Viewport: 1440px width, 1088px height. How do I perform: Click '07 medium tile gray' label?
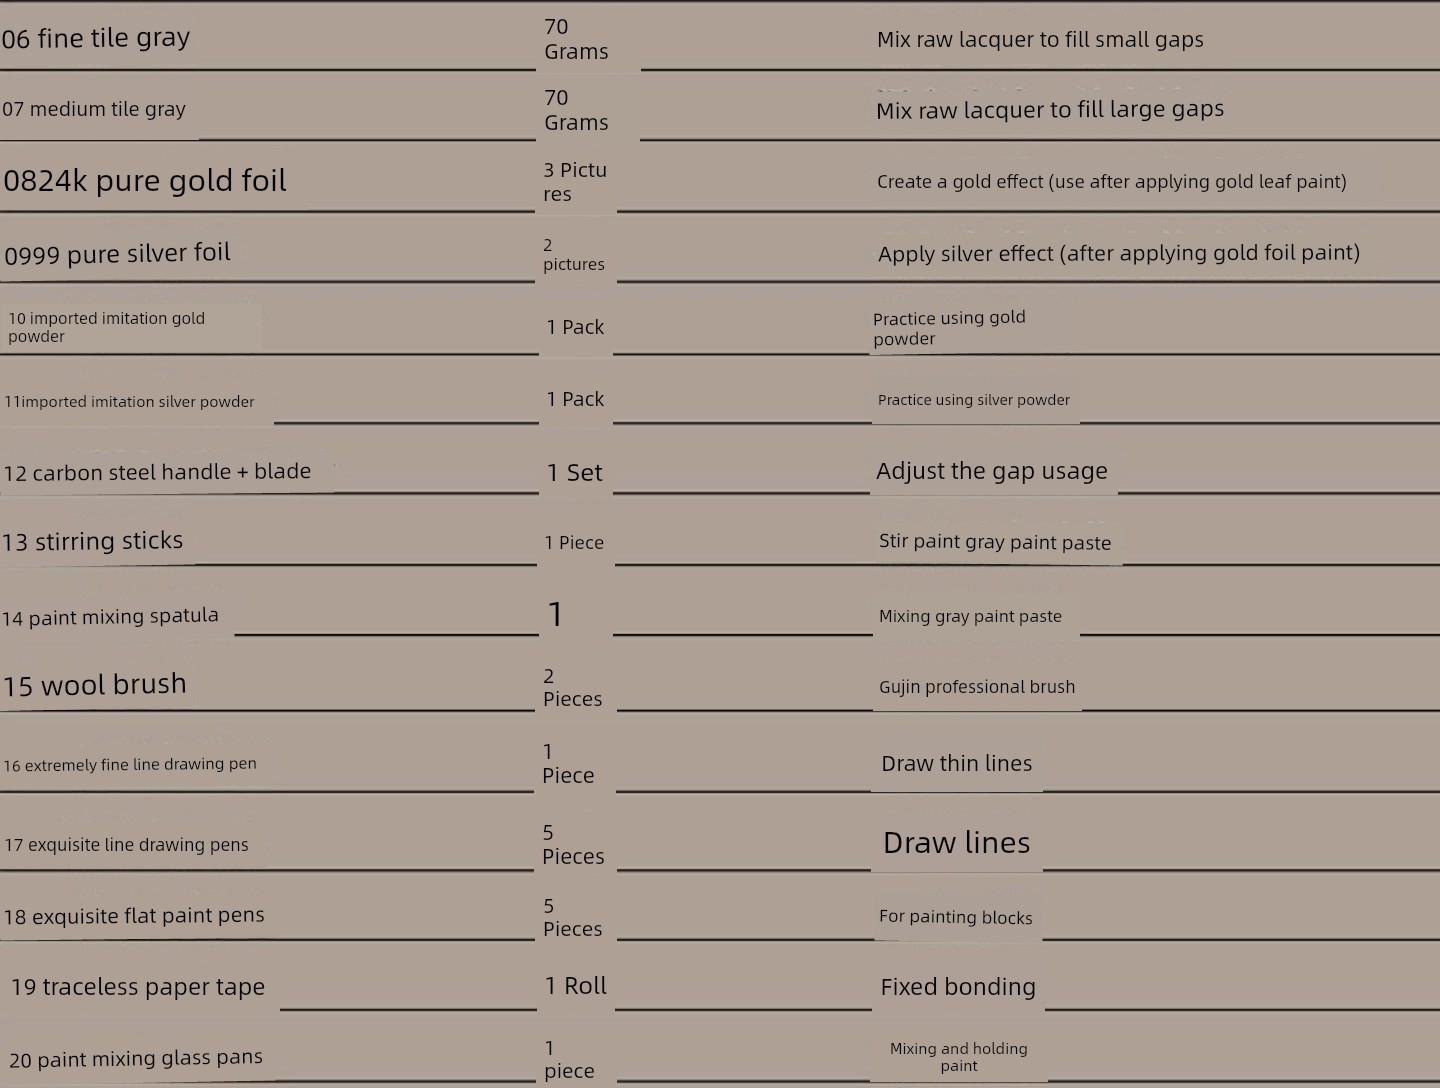point(94,109)
